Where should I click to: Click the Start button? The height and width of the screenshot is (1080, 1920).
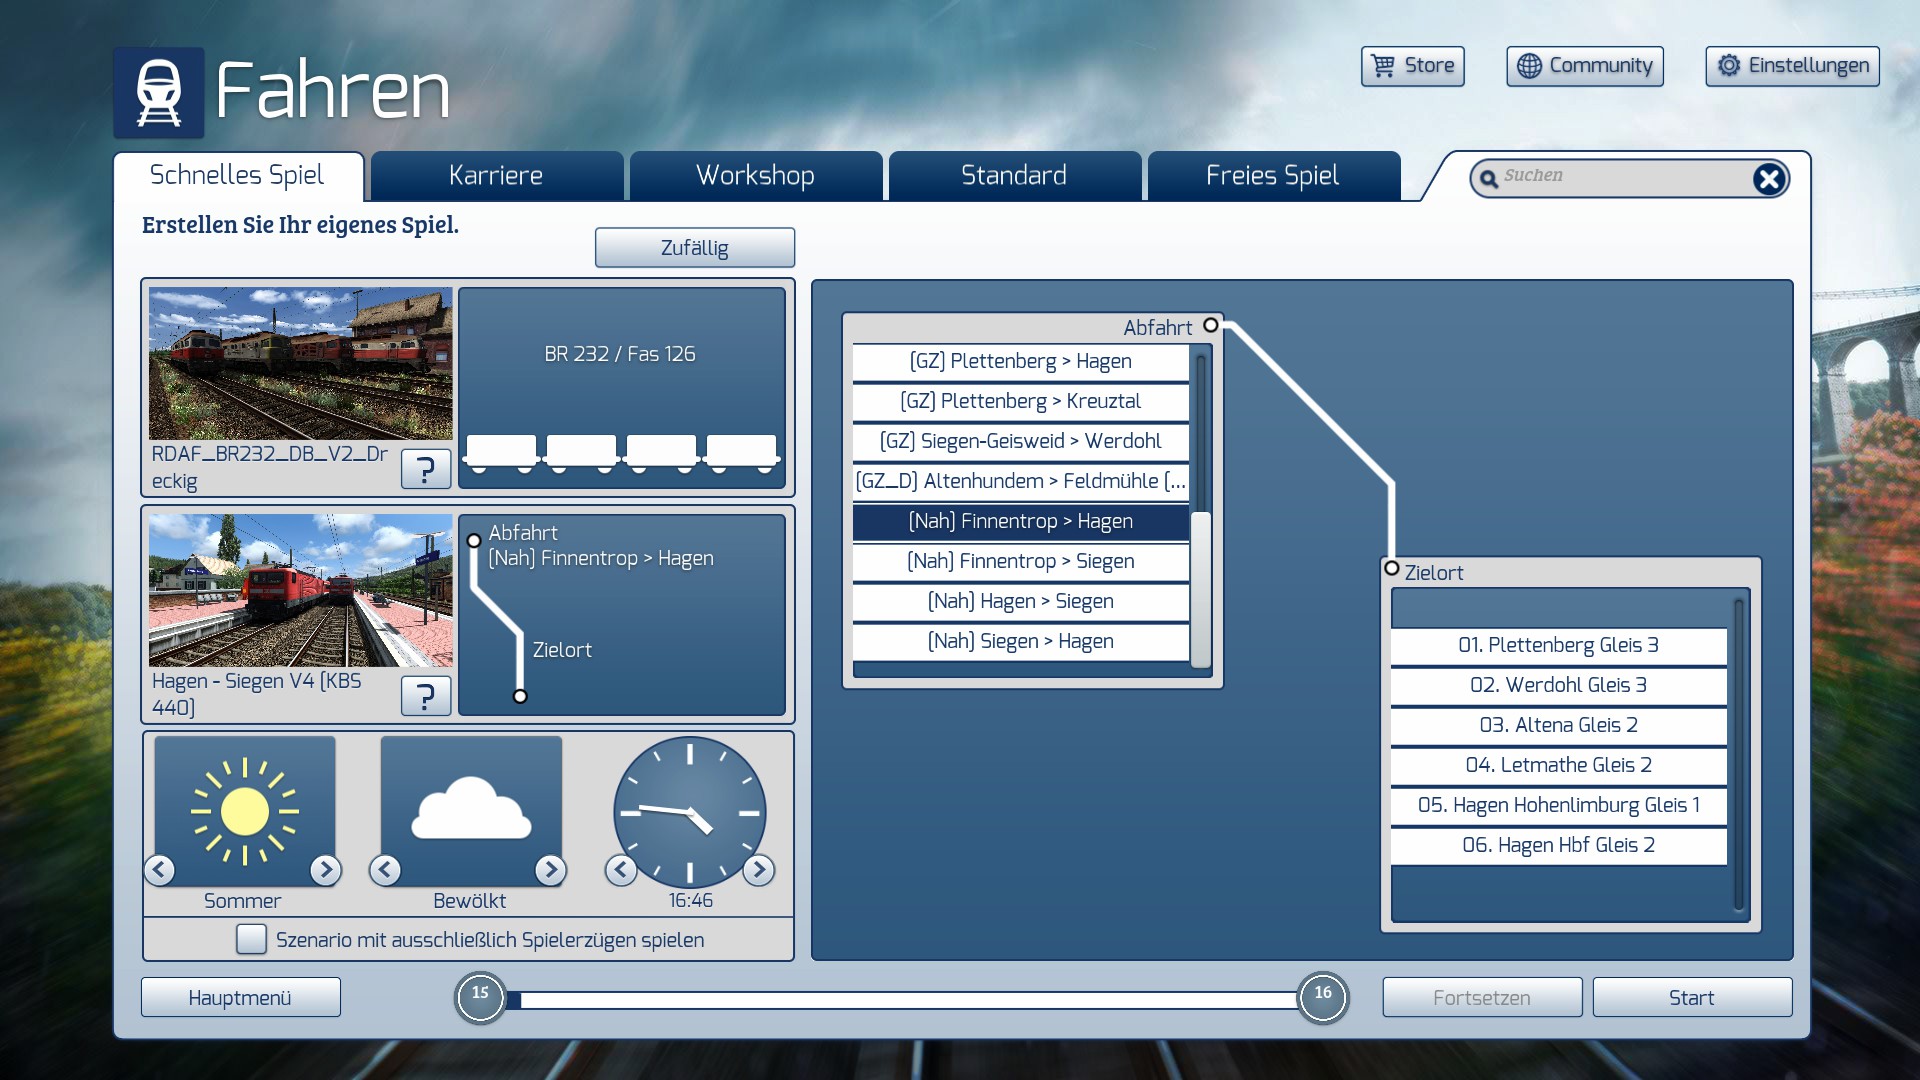tap(1691, 997)
